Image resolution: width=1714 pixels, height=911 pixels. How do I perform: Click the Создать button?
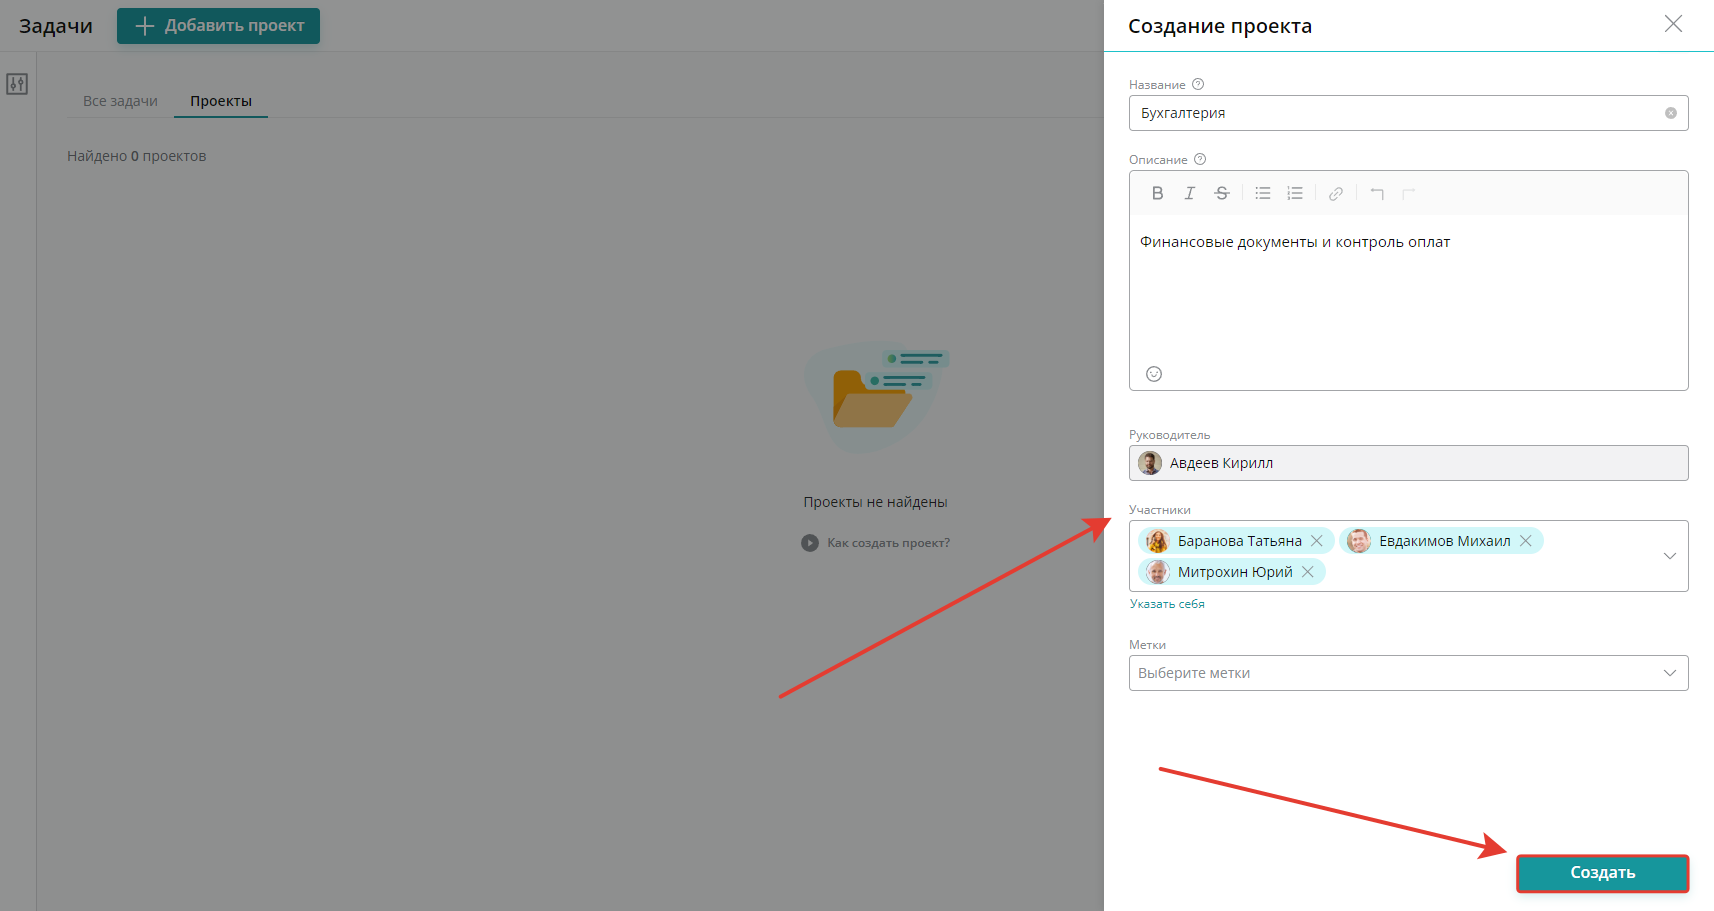coord(1602,873)
